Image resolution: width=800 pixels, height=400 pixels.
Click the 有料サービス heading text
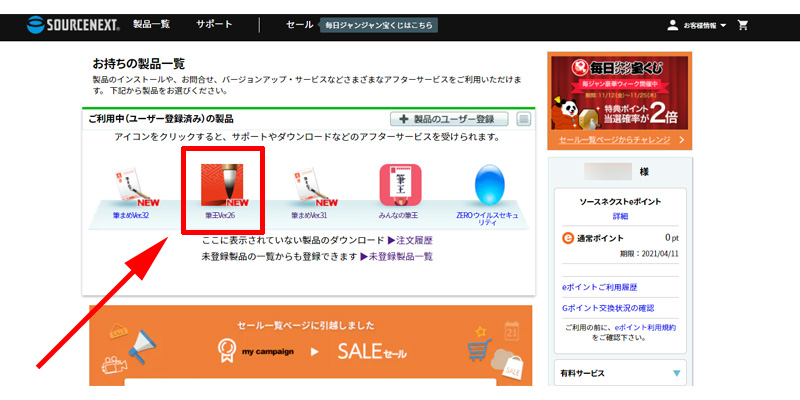coord(583,373)
